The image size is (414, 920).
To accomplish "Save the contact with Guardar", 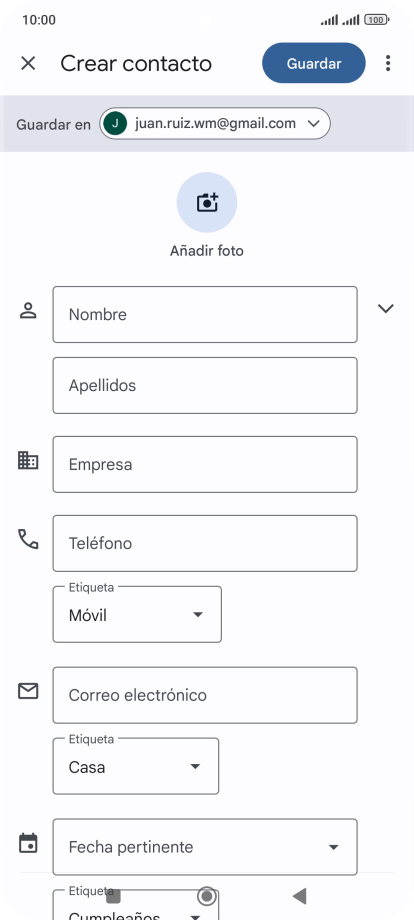I will 314,63.
